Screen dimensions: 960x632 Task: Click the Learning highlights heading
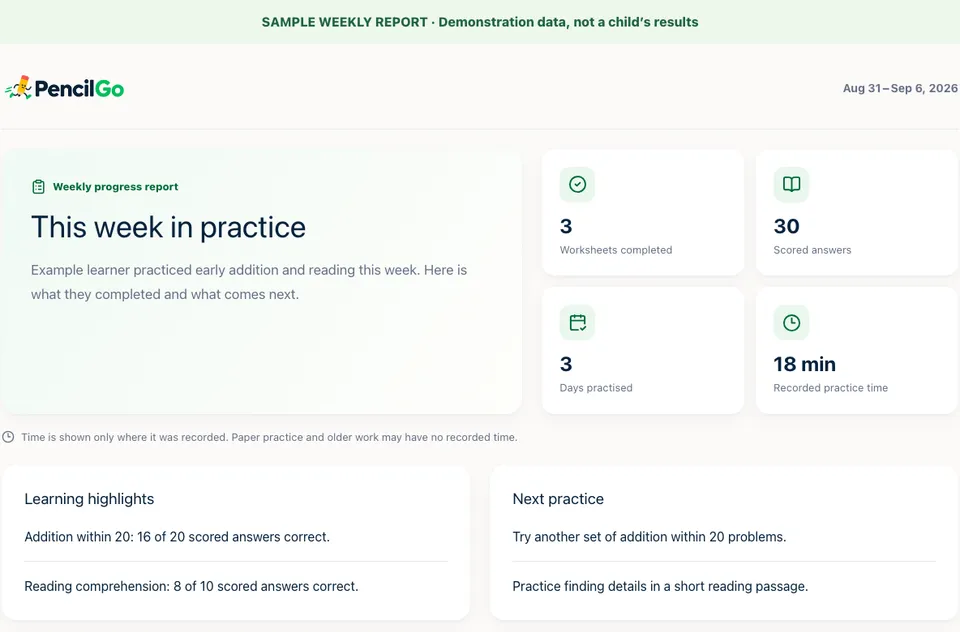tap(89, 499)
